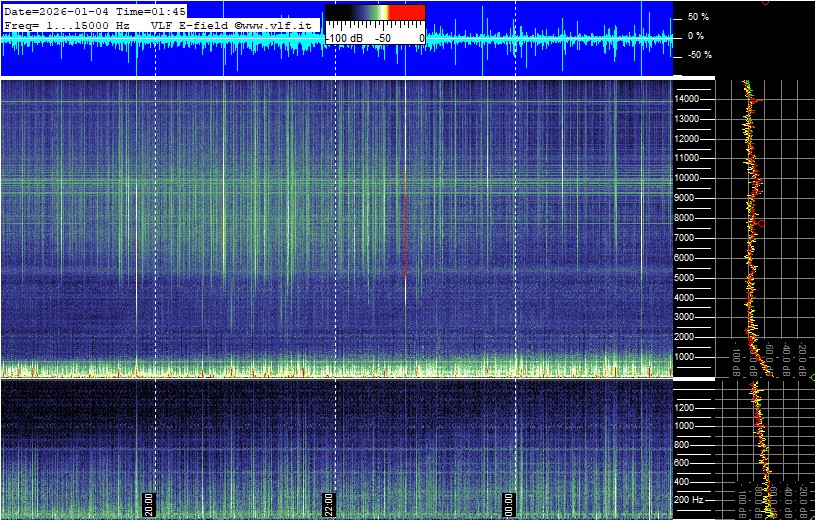Screen dimensions: 816x521
Task: Click the 0 % amplitude axis label
Action: (696, 36)
